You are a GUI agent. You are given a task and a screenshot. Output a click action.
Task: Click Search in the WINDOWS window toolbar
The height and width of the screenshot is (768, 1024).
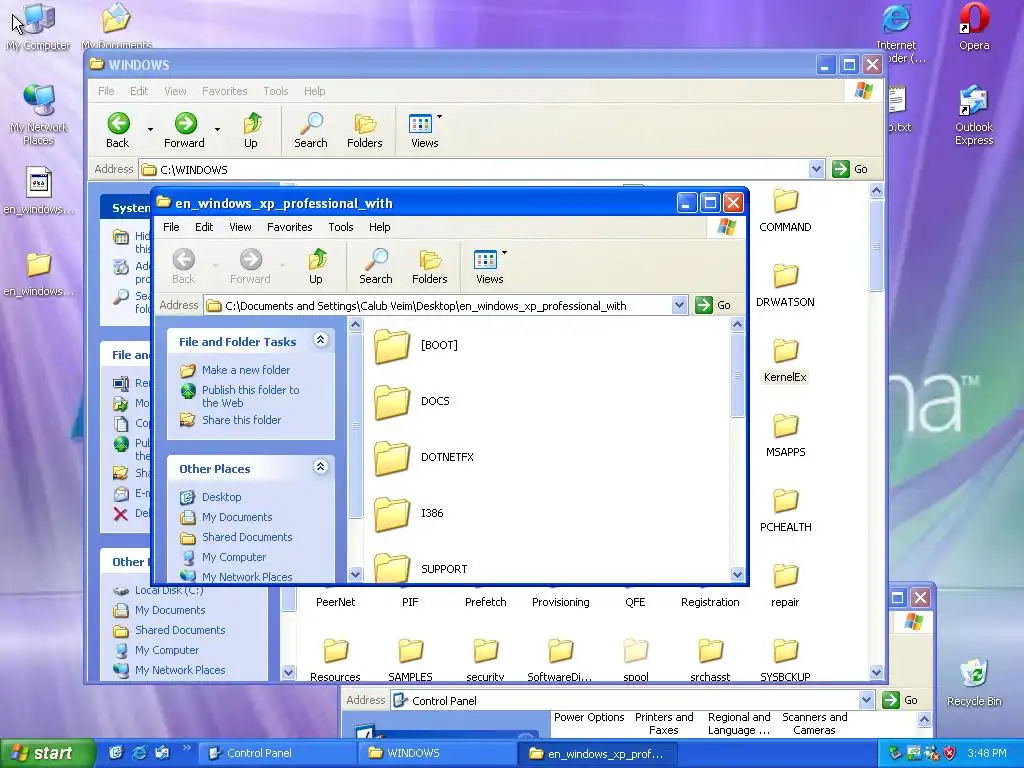tap(311, 130)
